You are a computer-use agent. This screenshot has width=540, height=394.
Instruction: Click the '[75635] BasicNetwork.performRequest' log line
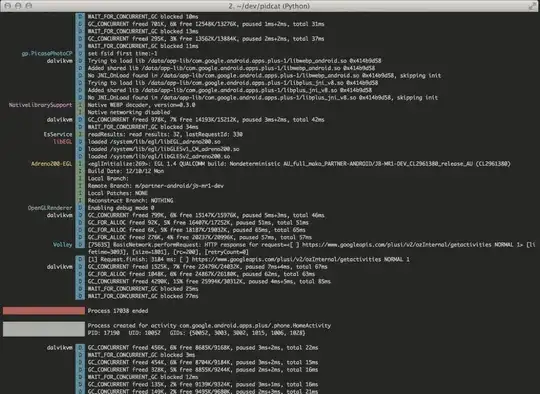pyautogui.click(x=312, y=248)
